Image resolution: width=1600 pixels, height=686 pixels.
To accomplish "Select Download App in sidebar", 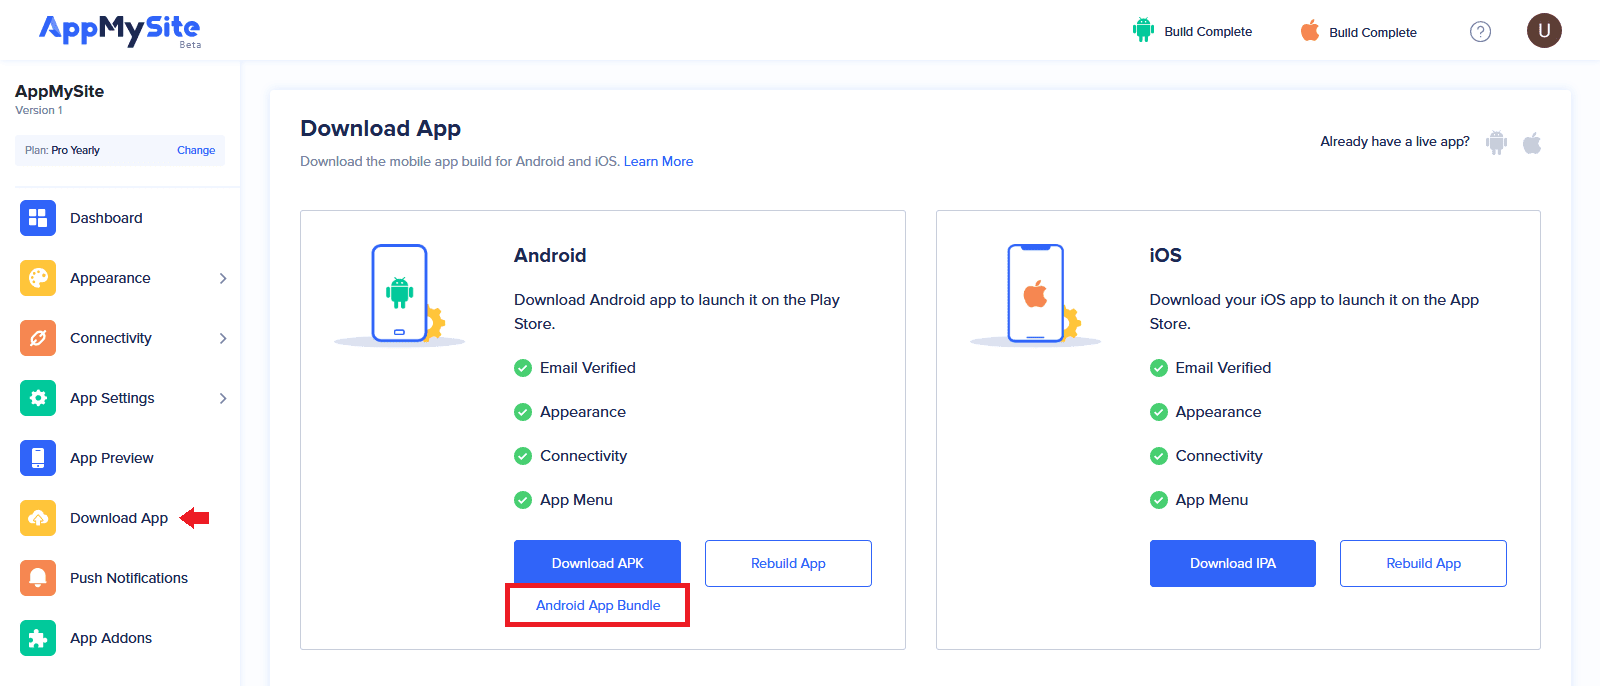I will [119, 518].
